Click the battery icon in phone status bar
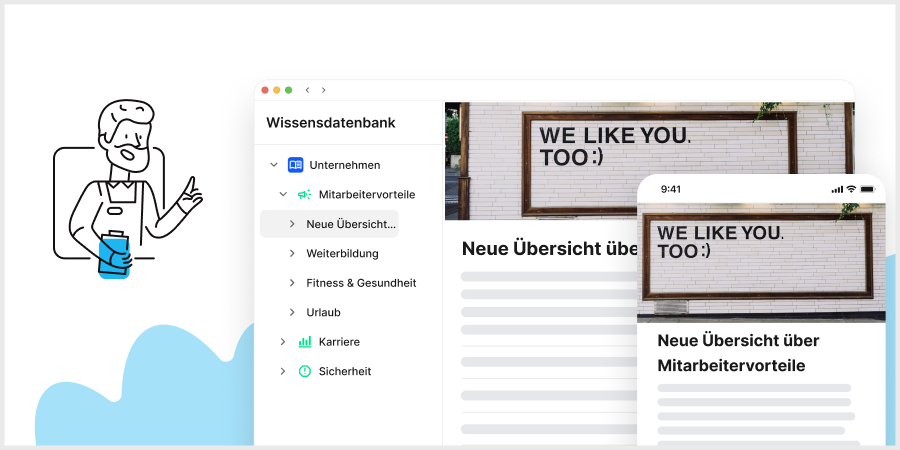This screenshot has height=450, width=900. (x=867, y=189)
